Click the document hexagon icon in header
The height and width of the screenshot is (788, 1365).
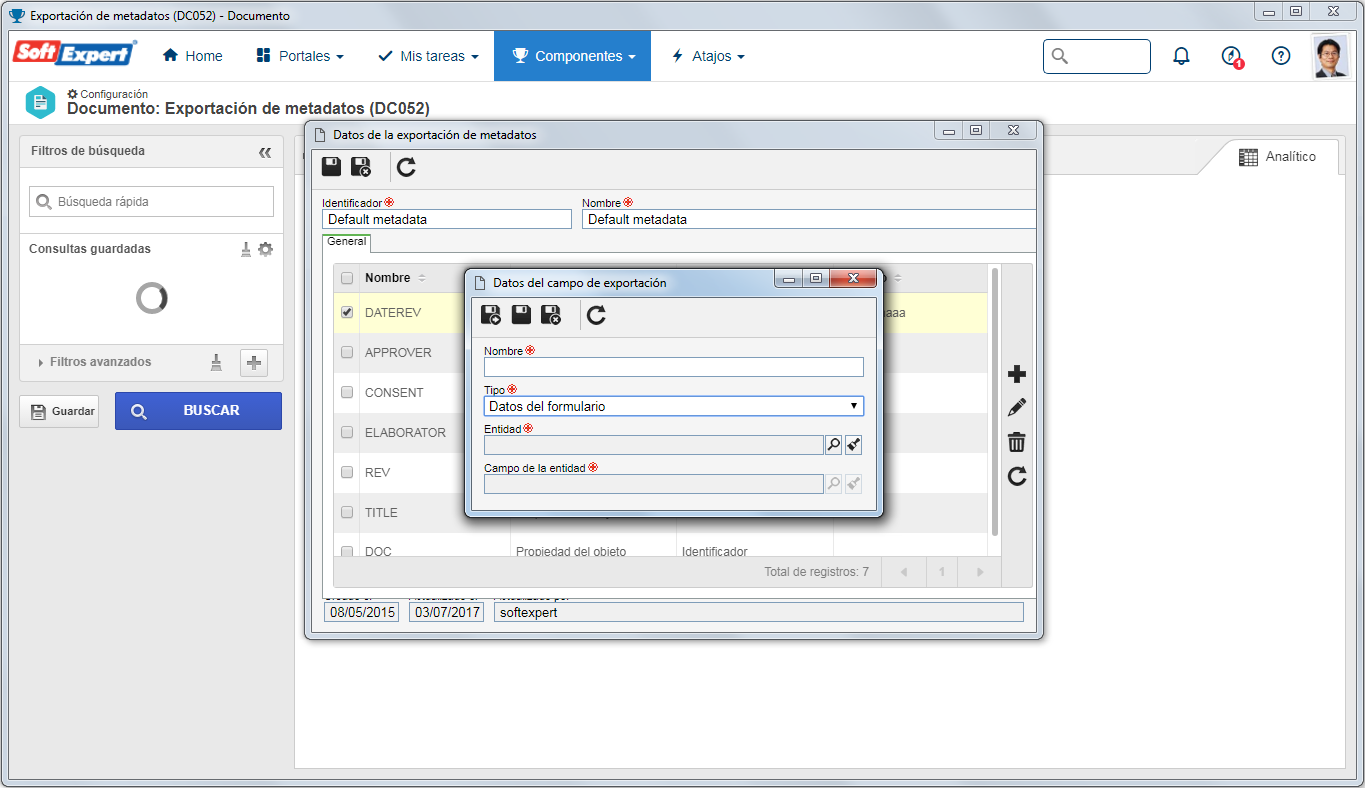(40, 101)
